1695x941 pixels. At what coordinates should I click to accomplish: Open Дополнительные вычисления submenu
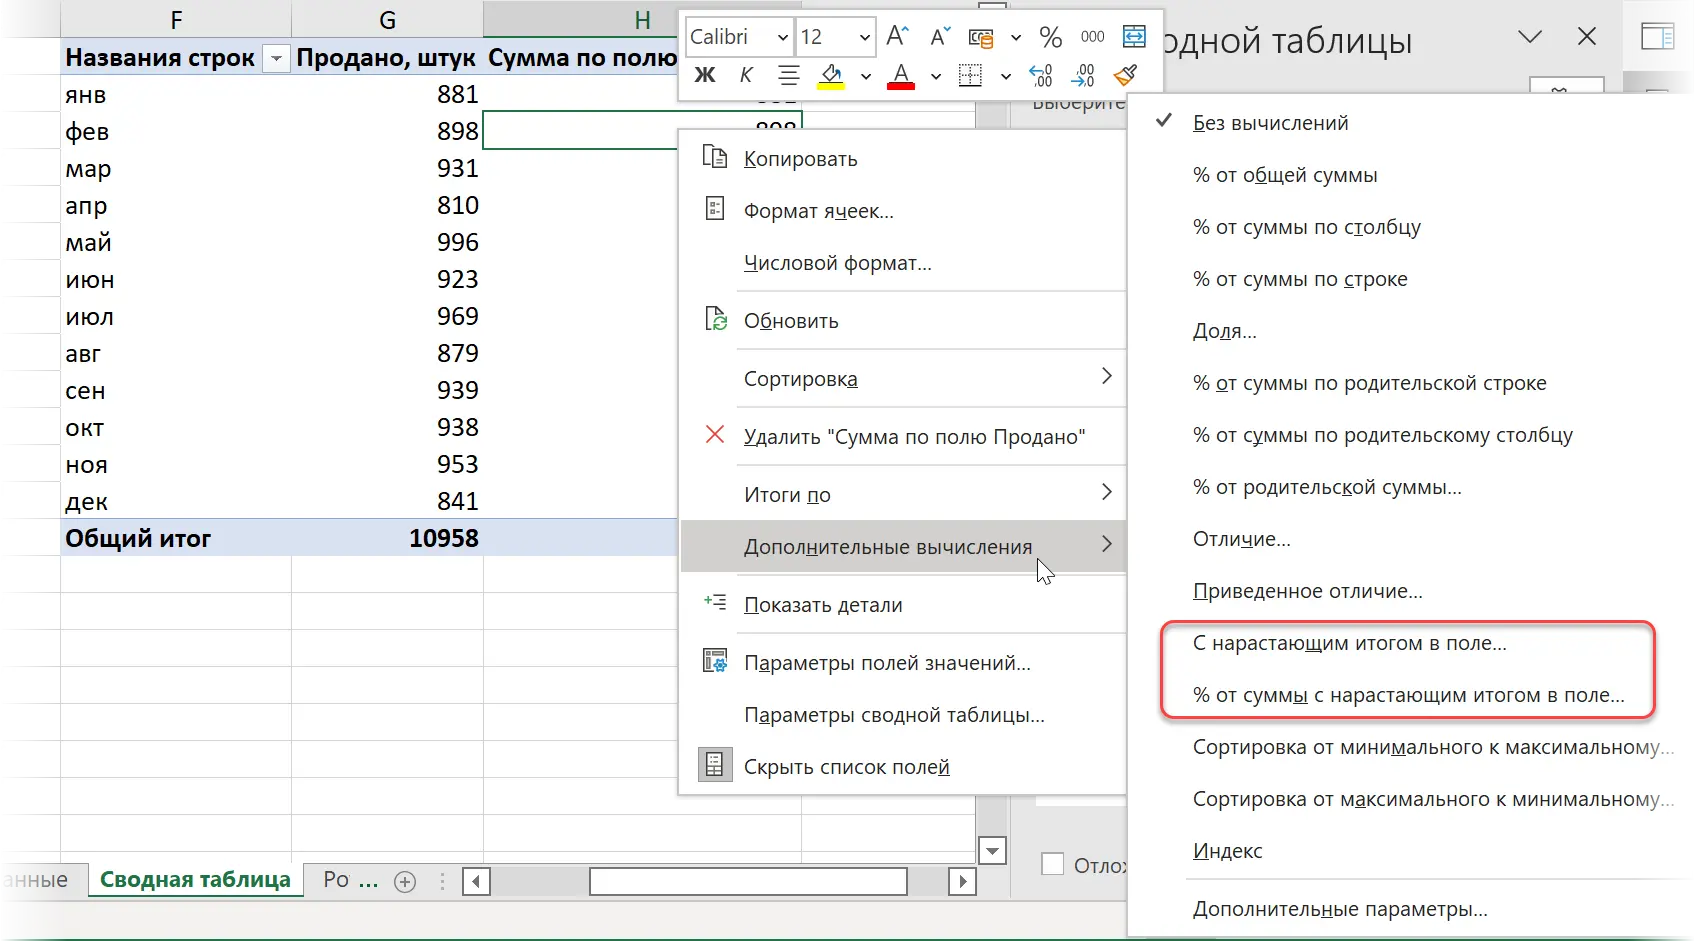(902, 547)
